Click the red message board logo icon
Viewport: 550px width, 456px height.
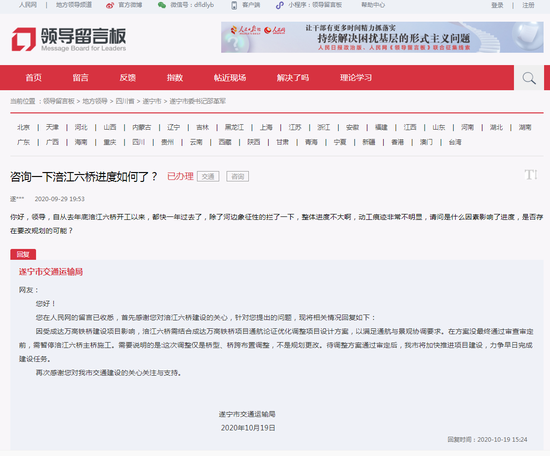coord(24,39)
